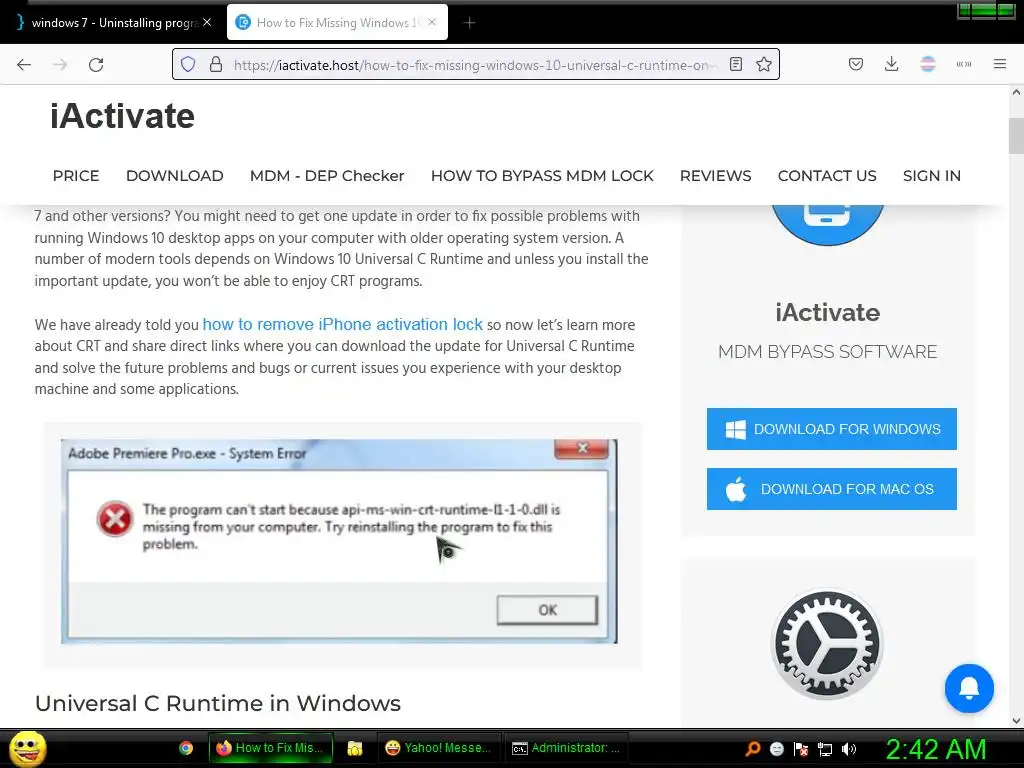Screen dimensions: 1024x768
Task: Open the network tray icon
Action: point(825,749)
